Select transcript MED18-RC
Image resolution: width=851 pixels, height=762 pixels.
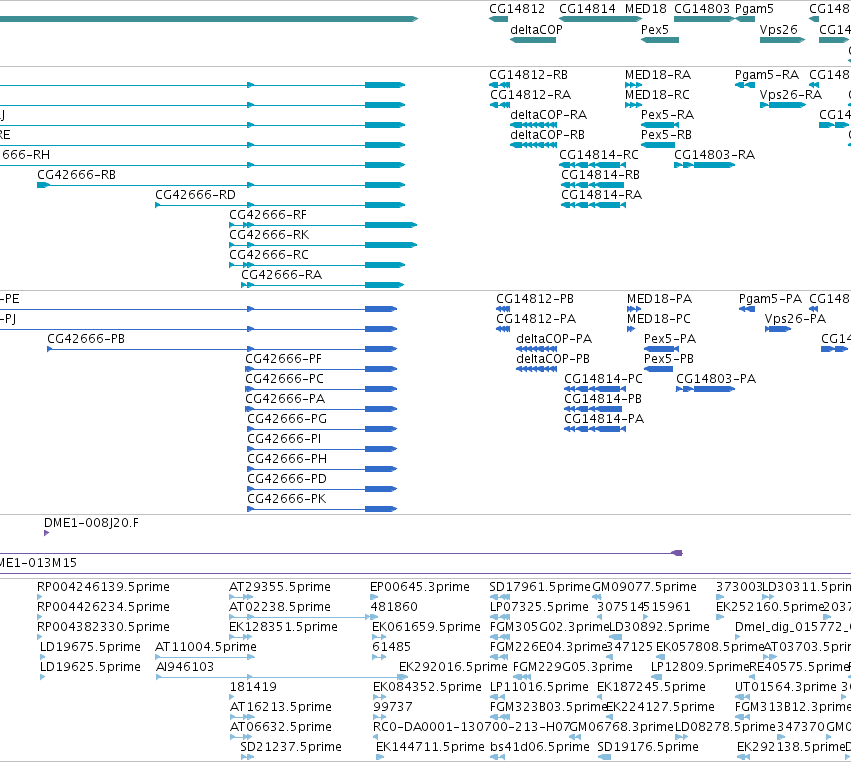[657, 95]
